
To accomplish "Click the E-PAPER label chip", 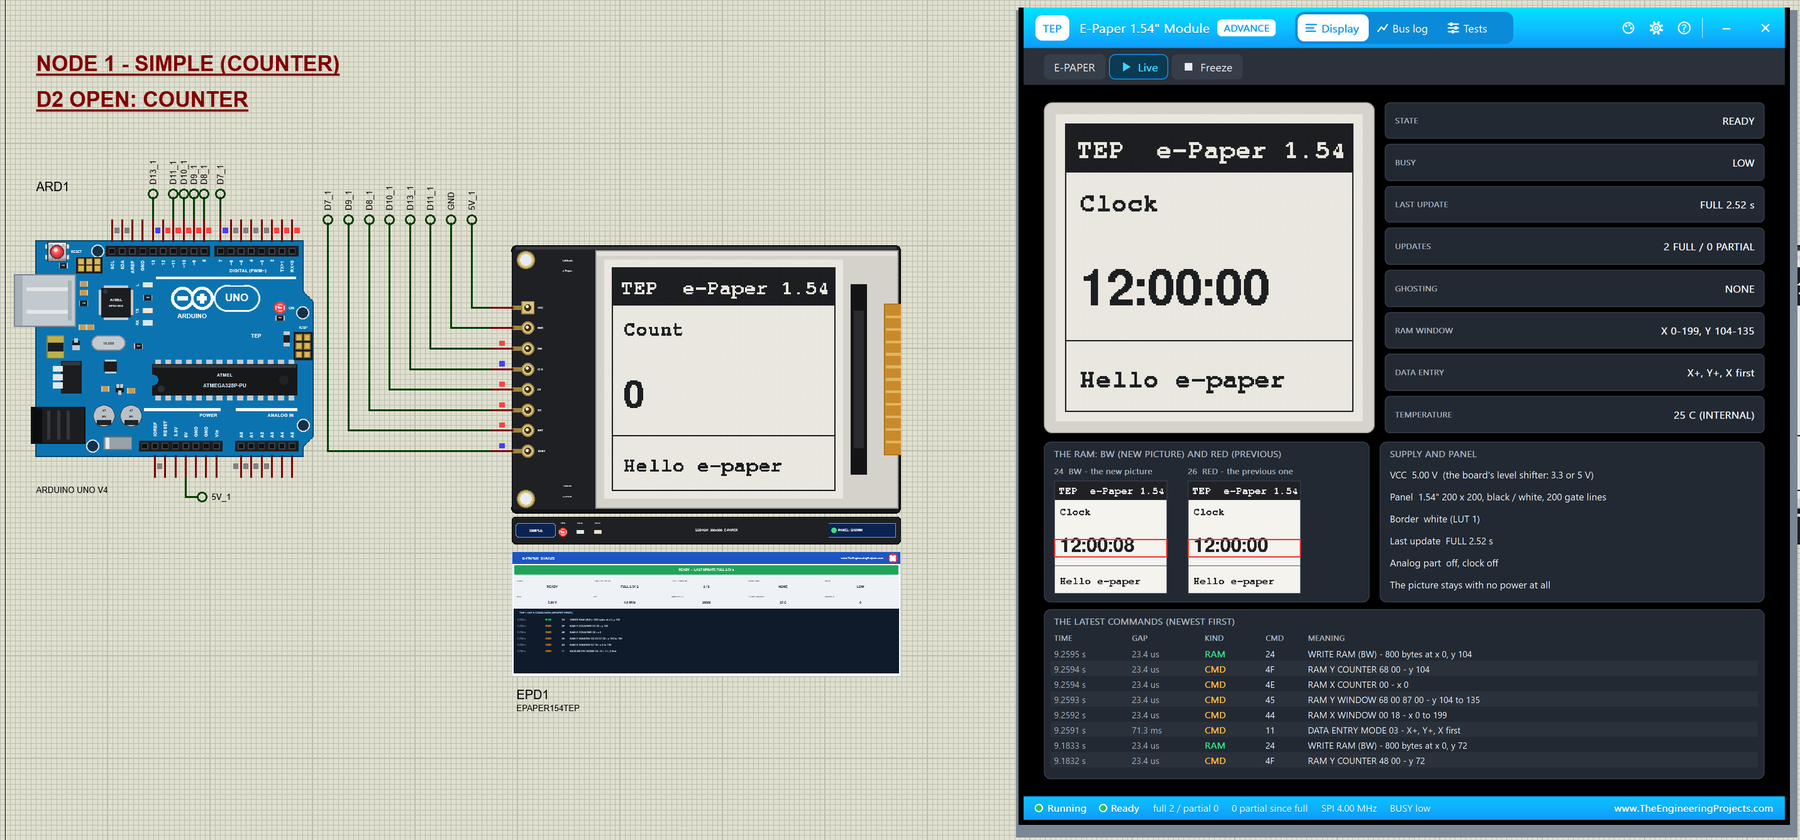I will (1074, 67).
